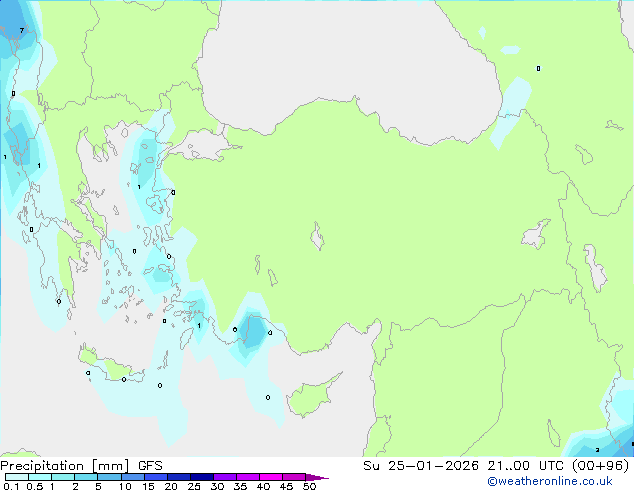Click the legend label 50
Screen dimensions: 634x490
pos(310,486)
